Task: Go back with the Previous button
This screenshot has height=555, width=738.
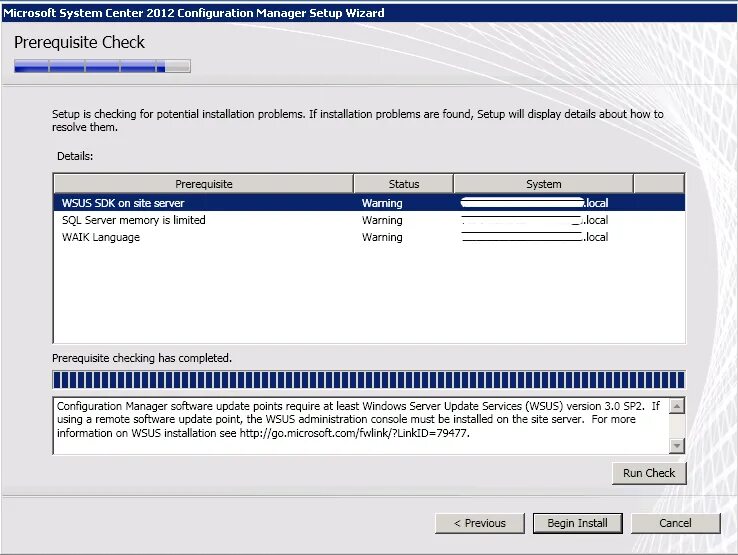Action: pyautogui.click(x=480, y=523)
